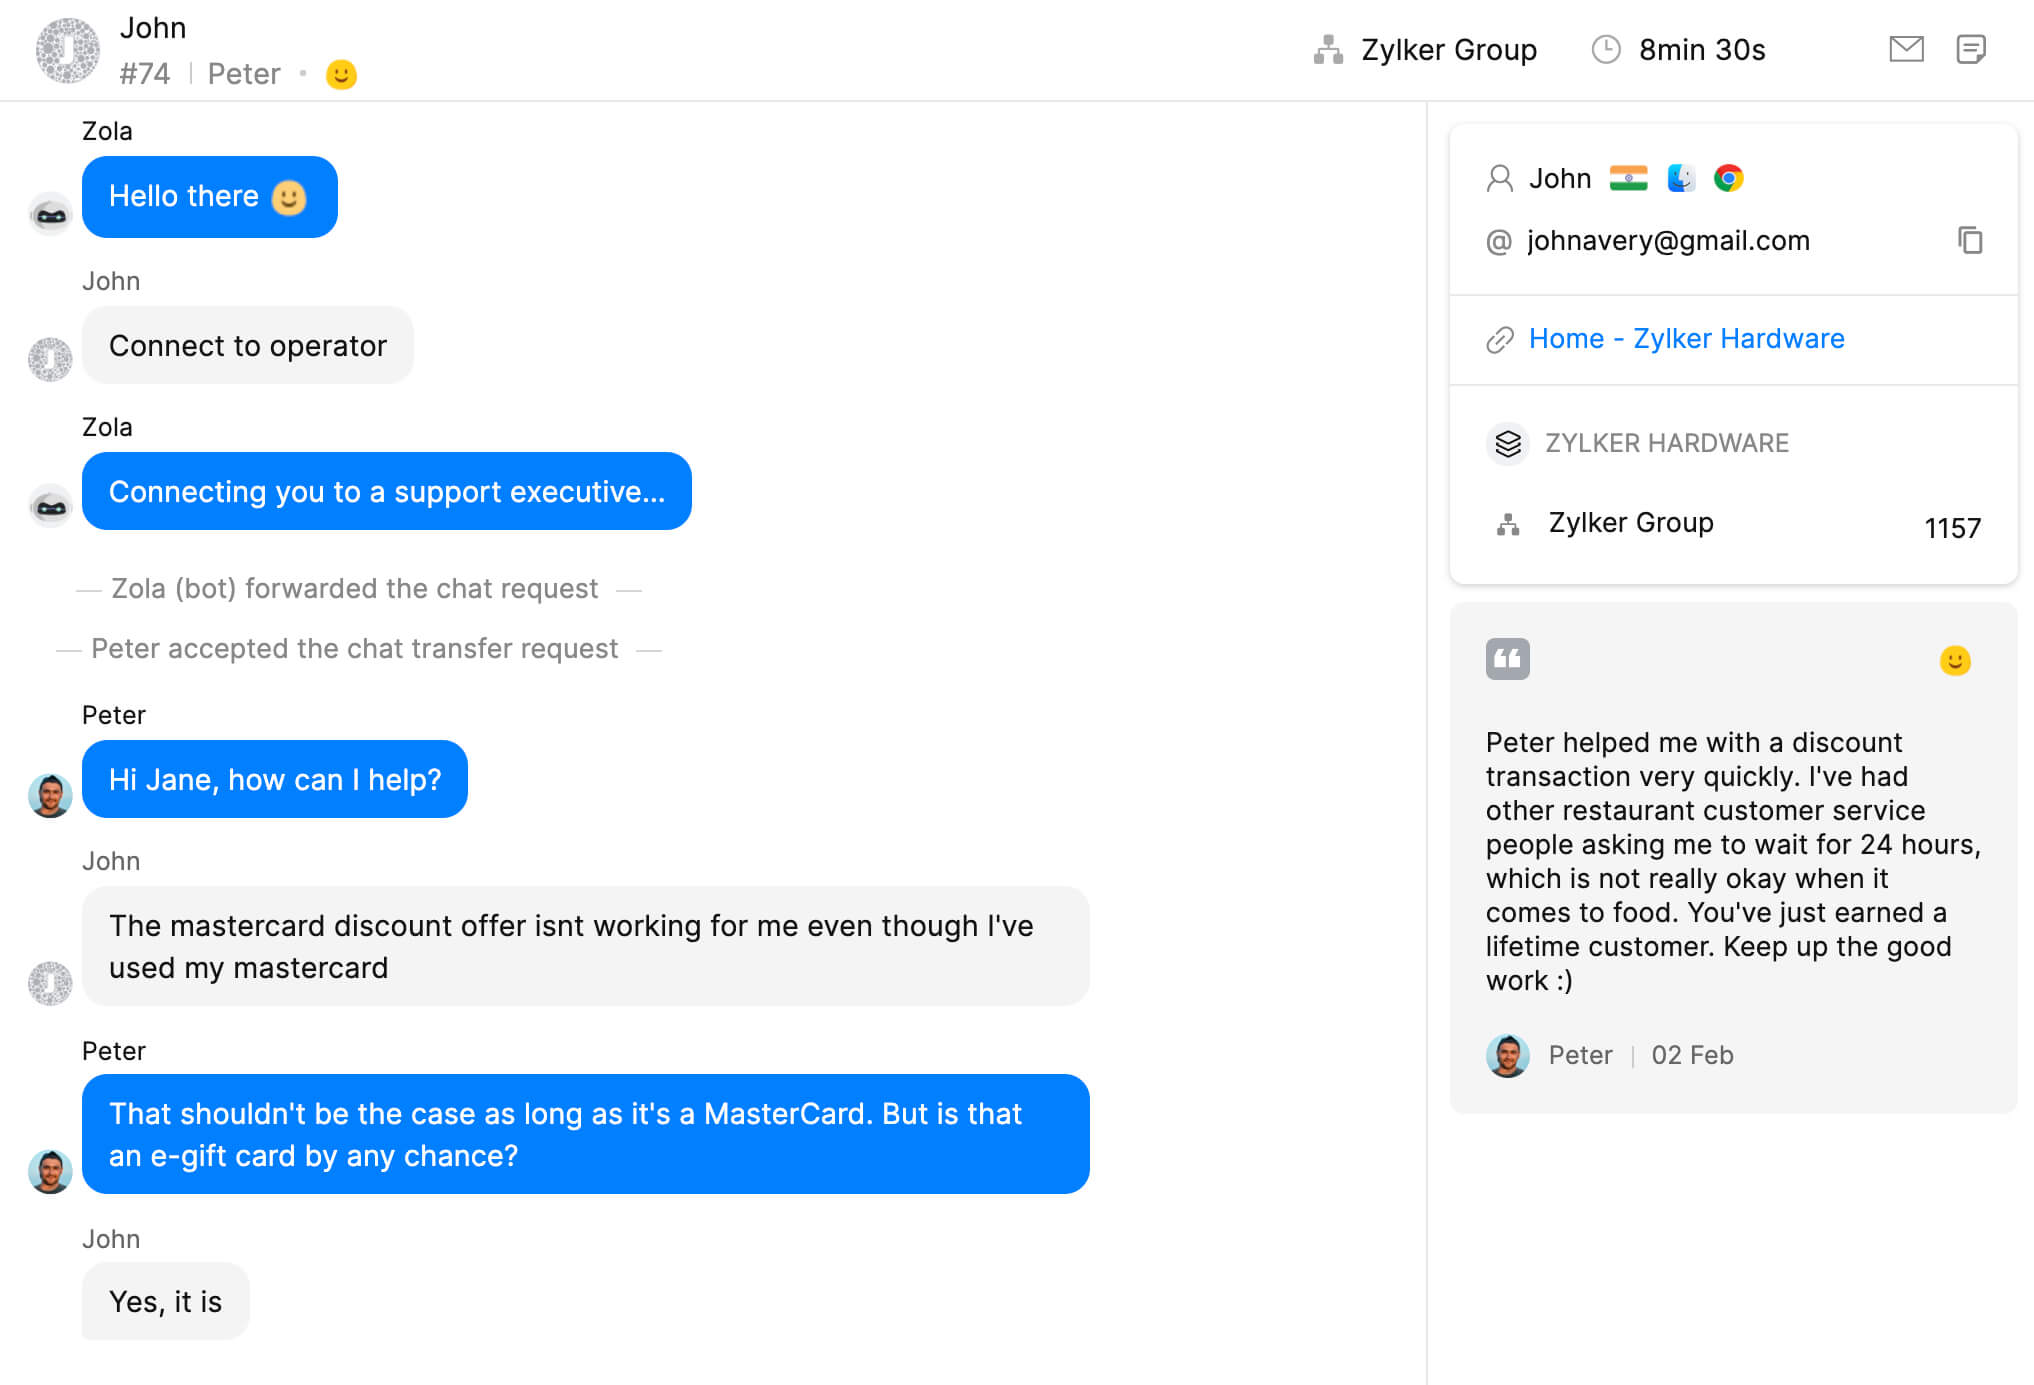Expand the Zylker Group department listing
2034x1385 pixels.
click(x=1631, y=522)
